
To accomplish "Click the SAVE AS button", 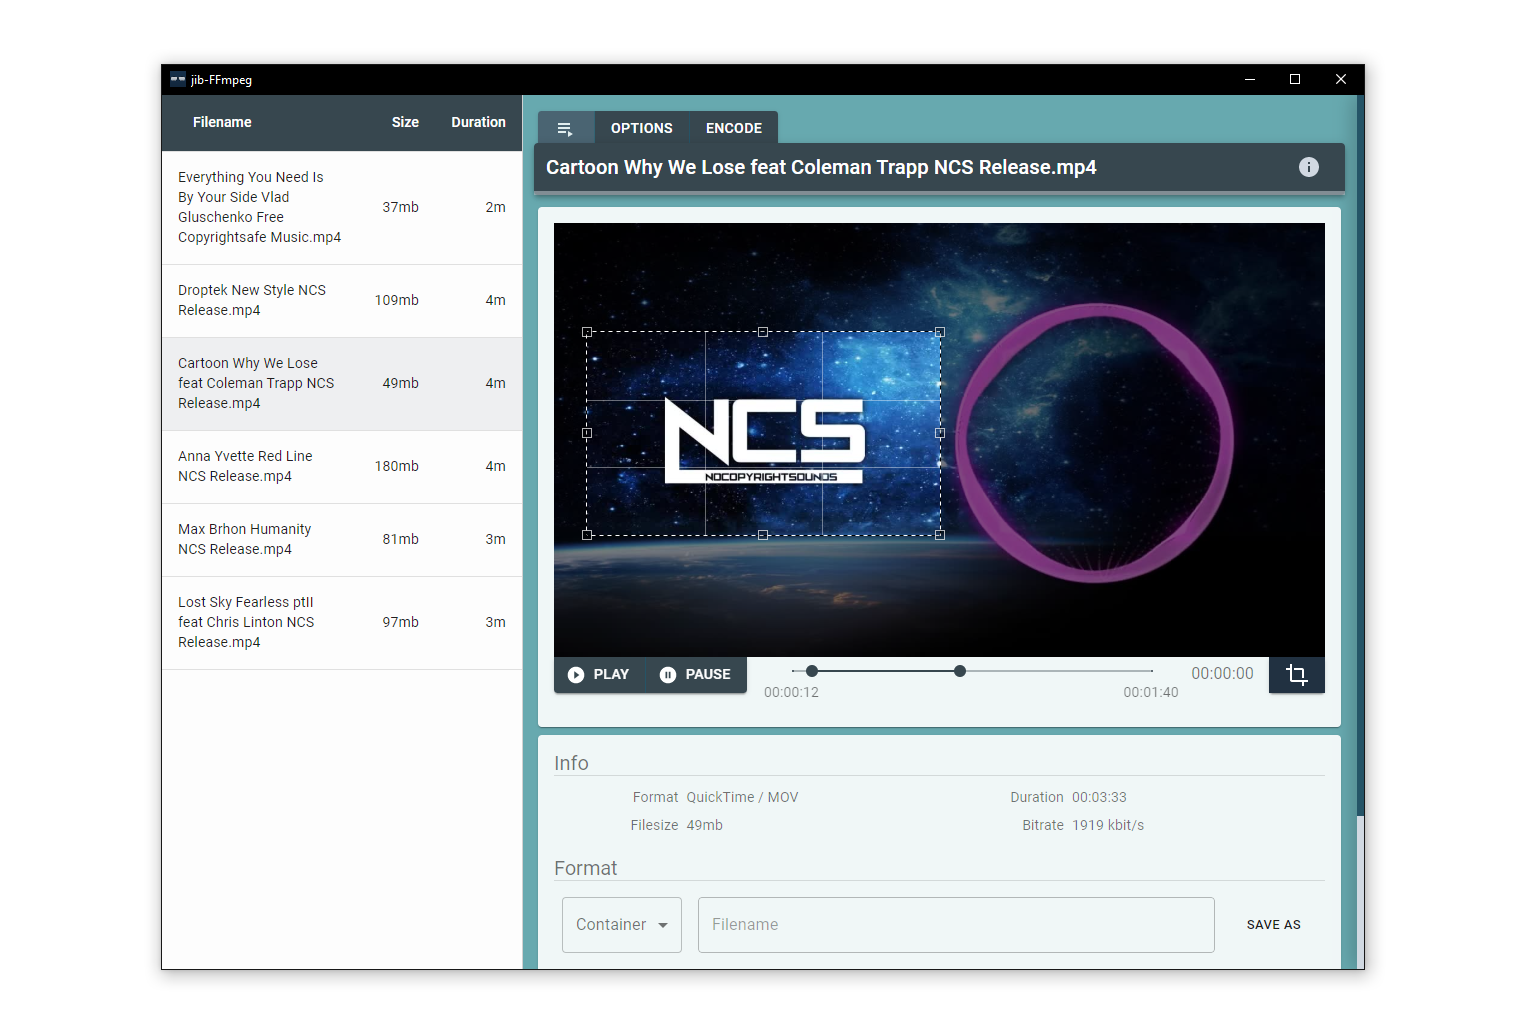I will tap(1272, 924).
